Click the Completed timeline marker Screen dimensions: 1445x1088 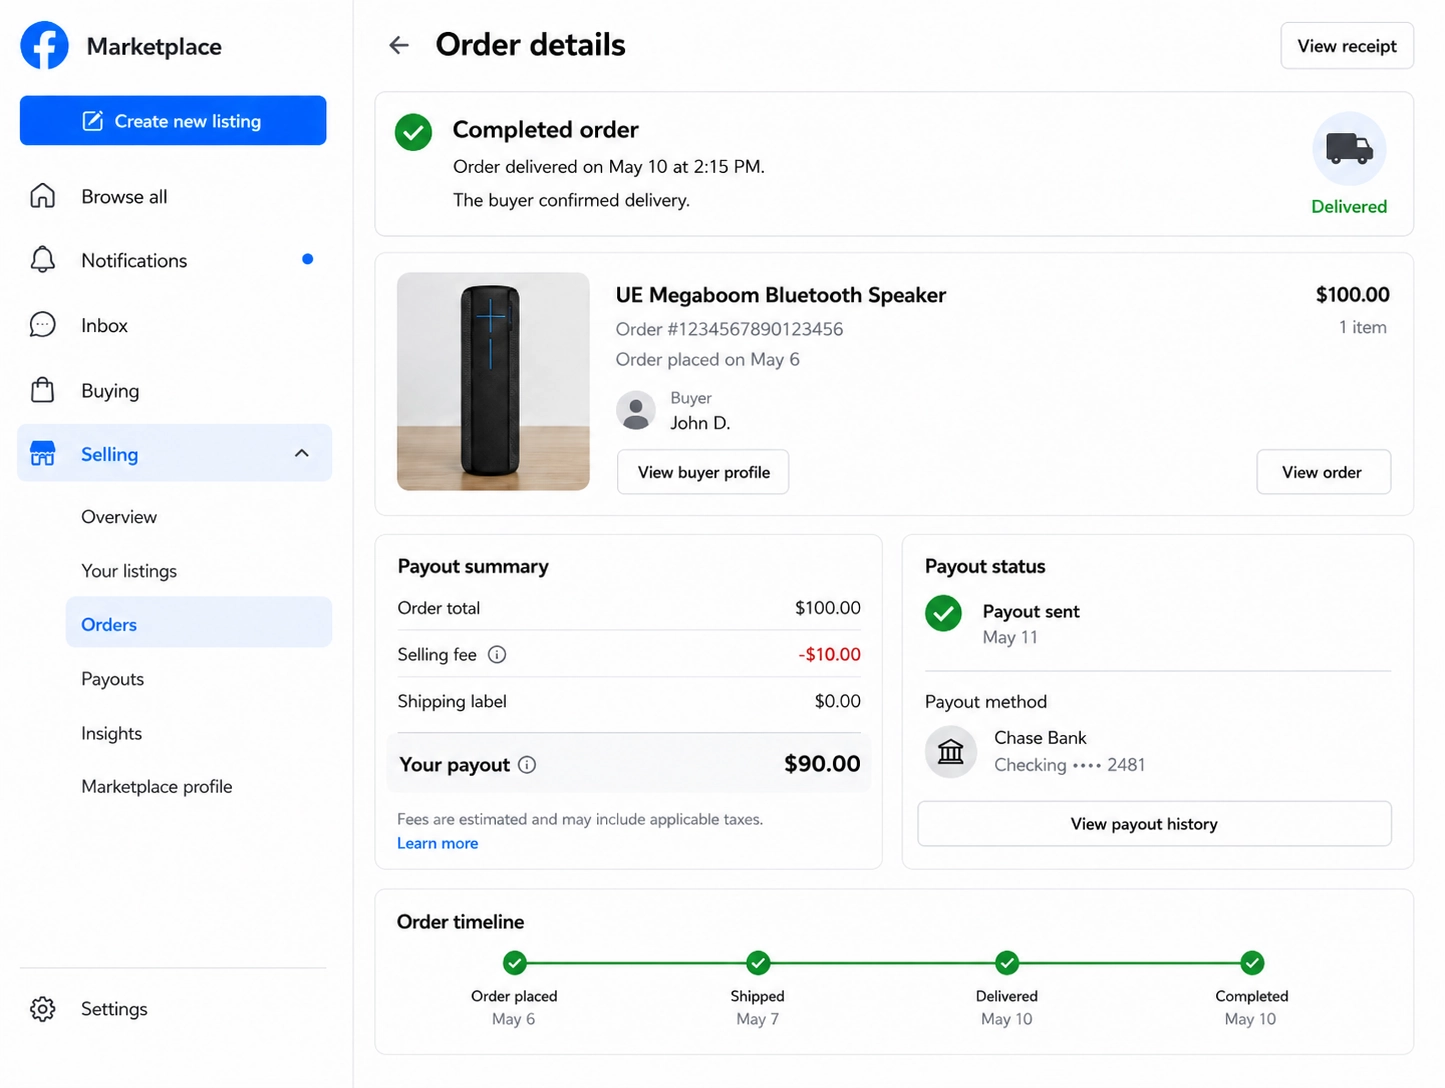tap(1252, 963)
